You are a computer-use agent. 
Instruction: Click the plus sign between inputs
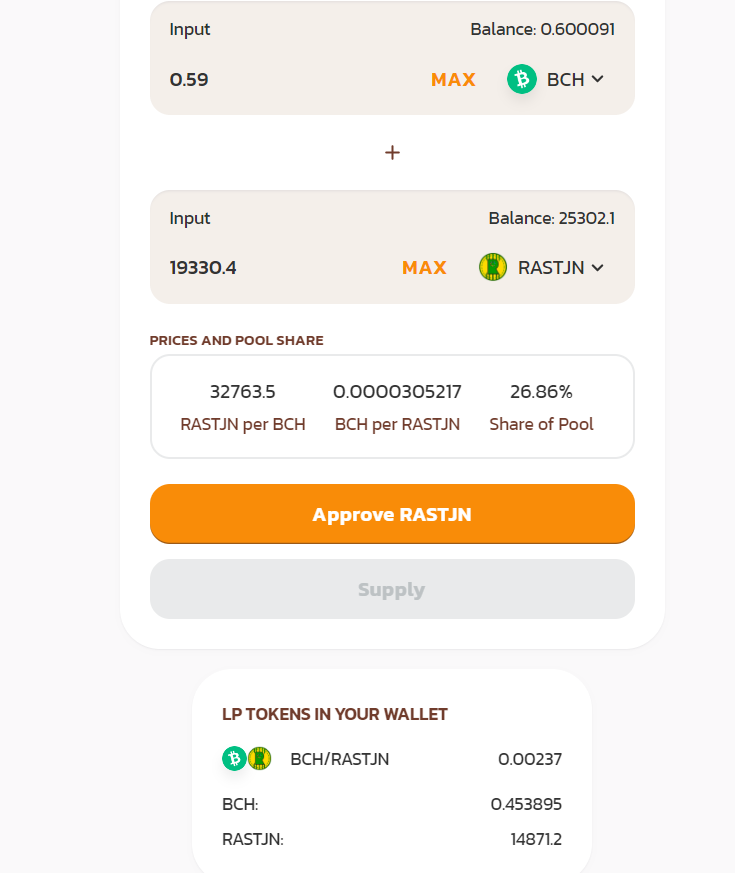tap(393, 153)
